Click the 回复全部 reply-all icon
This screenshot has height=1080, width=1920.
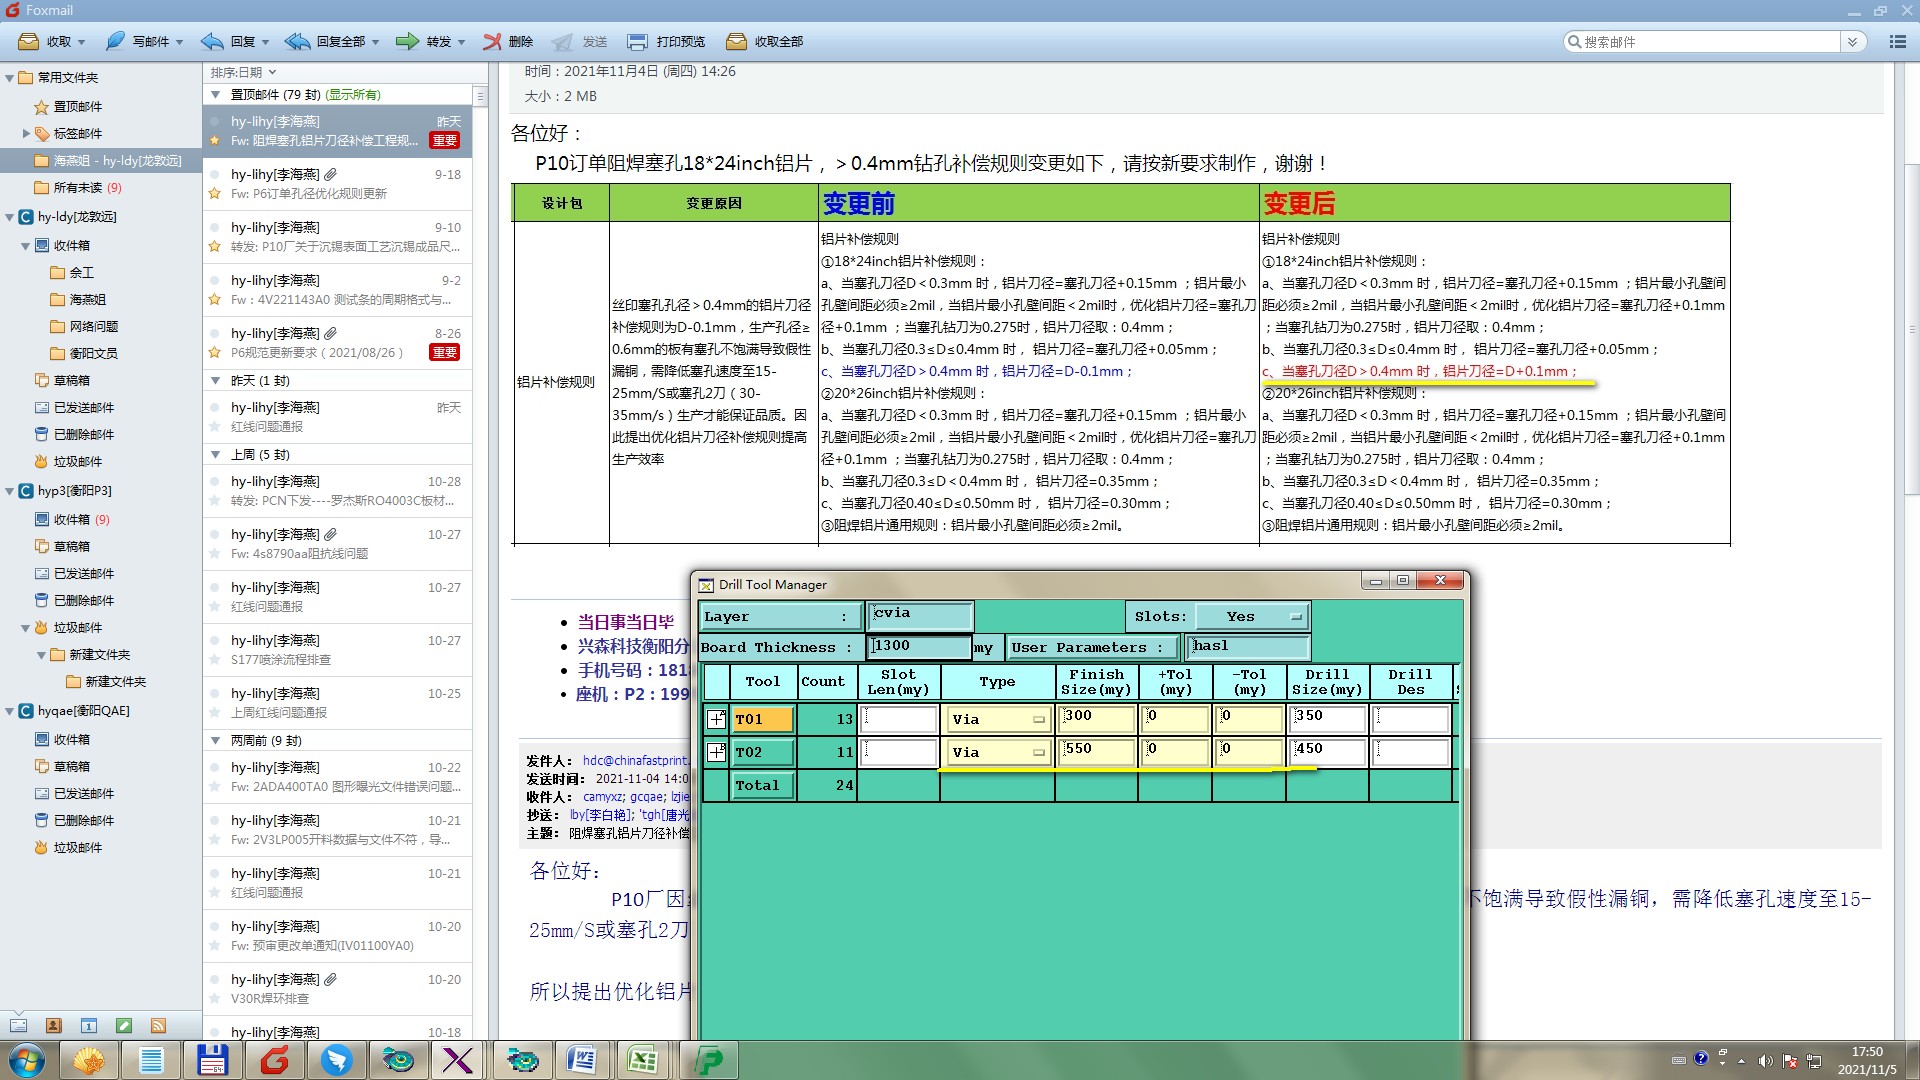click(298, 41)
